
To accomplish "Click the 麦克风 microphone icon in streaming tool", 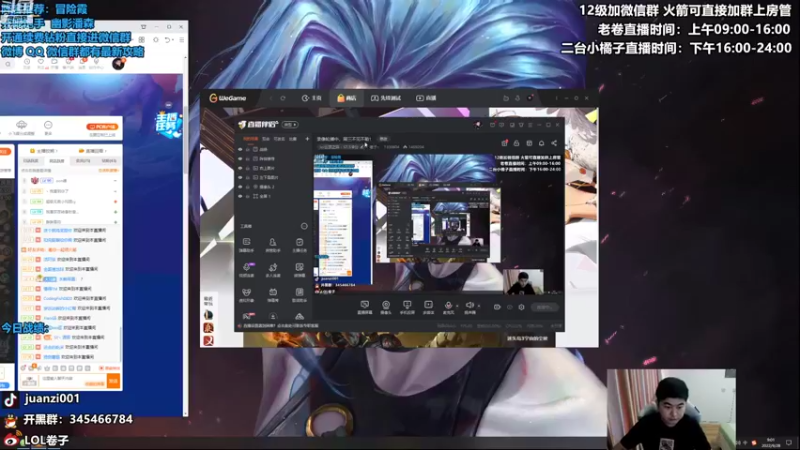I will 448,307.
